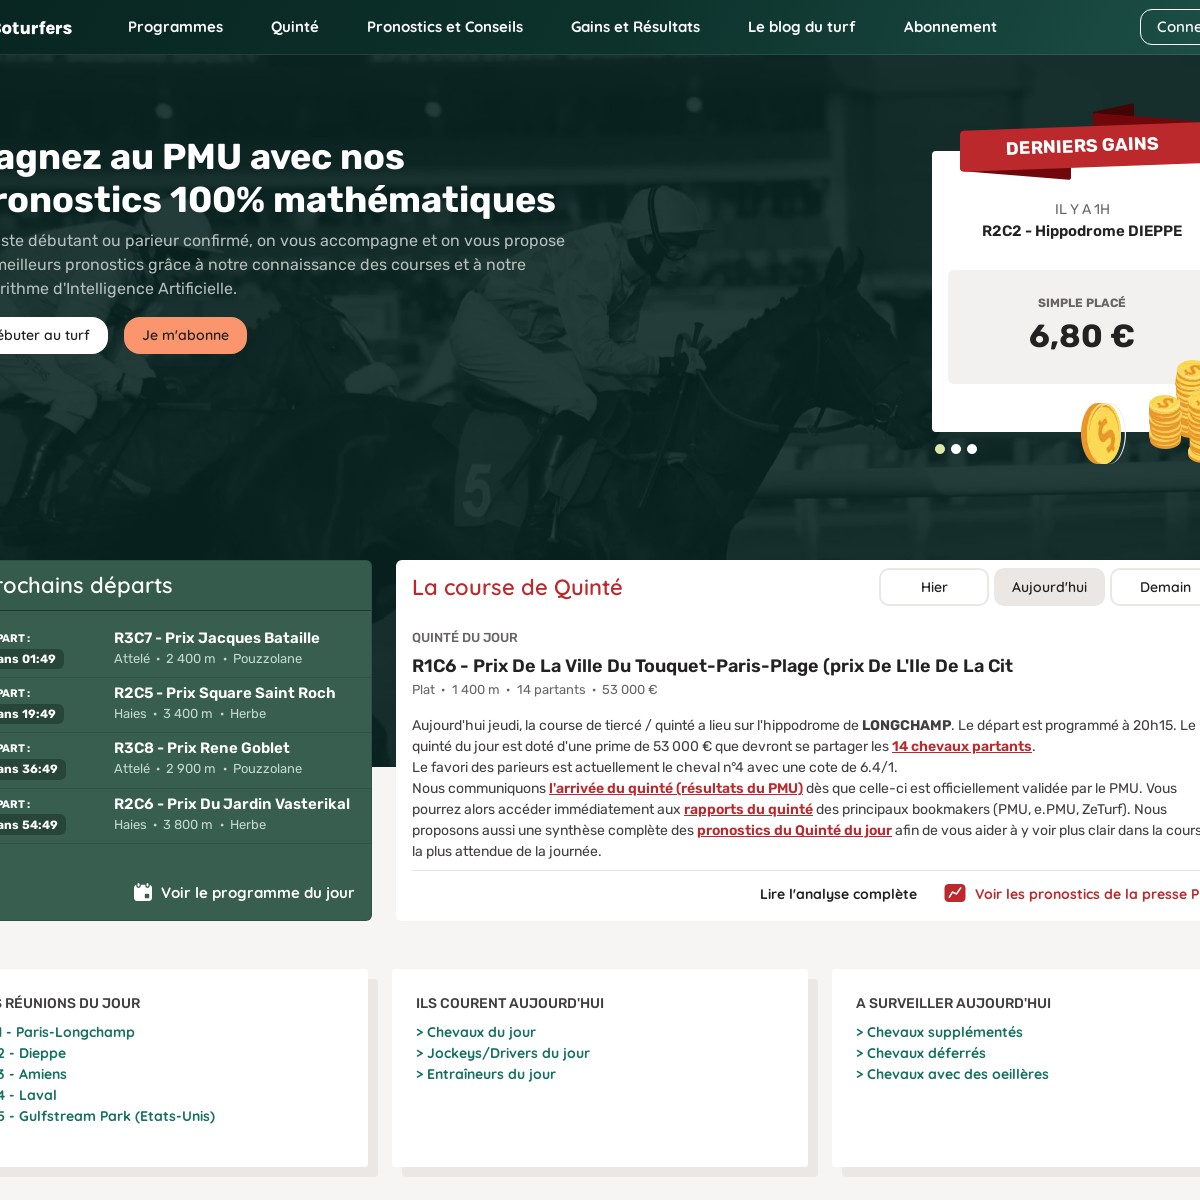The height and width of the screenshot is (1200, 1200).
Task: Open Gains et Résultats menu
Action: pyautogui.click(x=636, y=27)
